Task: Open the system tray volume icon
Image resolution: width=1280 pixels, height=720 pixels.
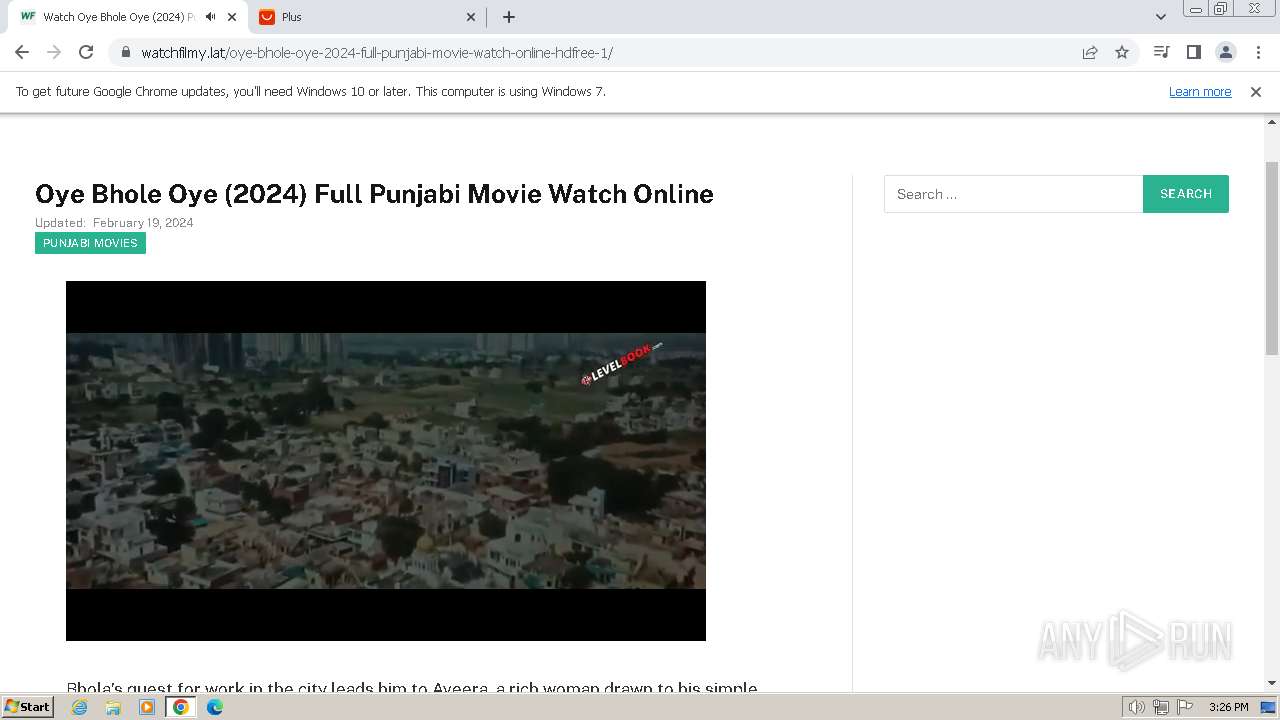Action: tap(1136, 707)
